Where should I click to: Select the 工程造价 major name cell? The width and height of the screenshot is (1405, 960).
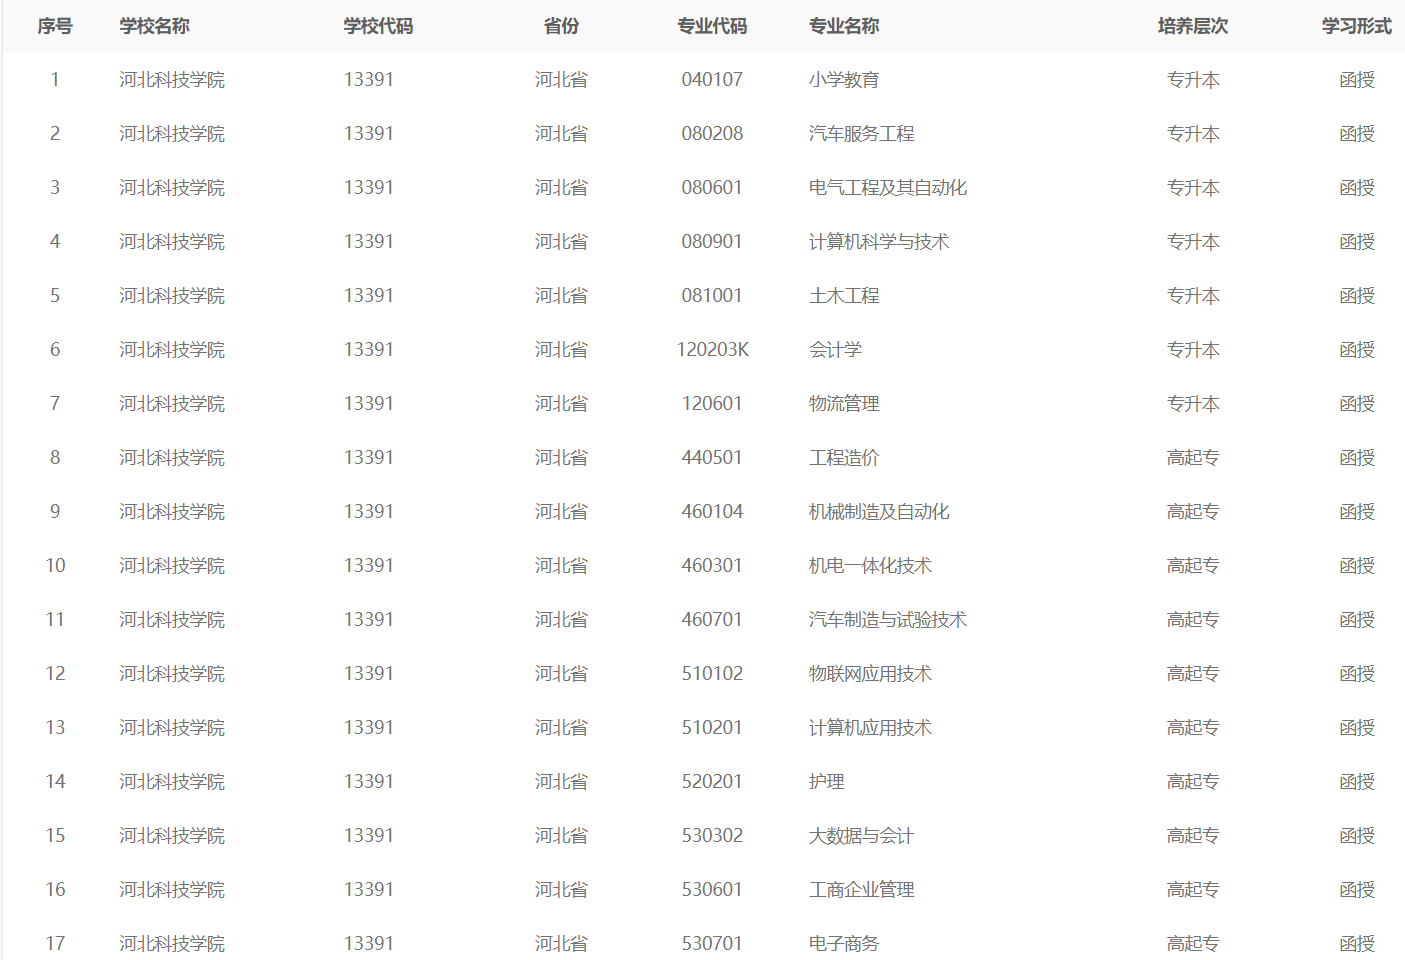[844, 458]
